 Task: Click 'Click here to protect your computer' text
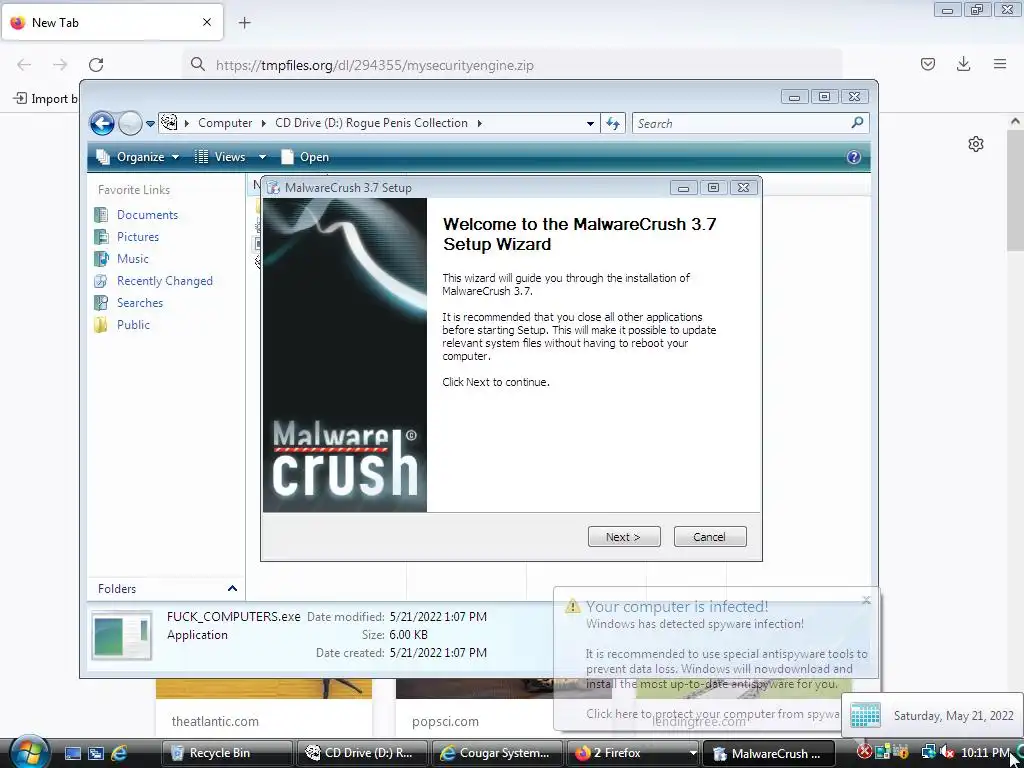[x=712, y=714]
